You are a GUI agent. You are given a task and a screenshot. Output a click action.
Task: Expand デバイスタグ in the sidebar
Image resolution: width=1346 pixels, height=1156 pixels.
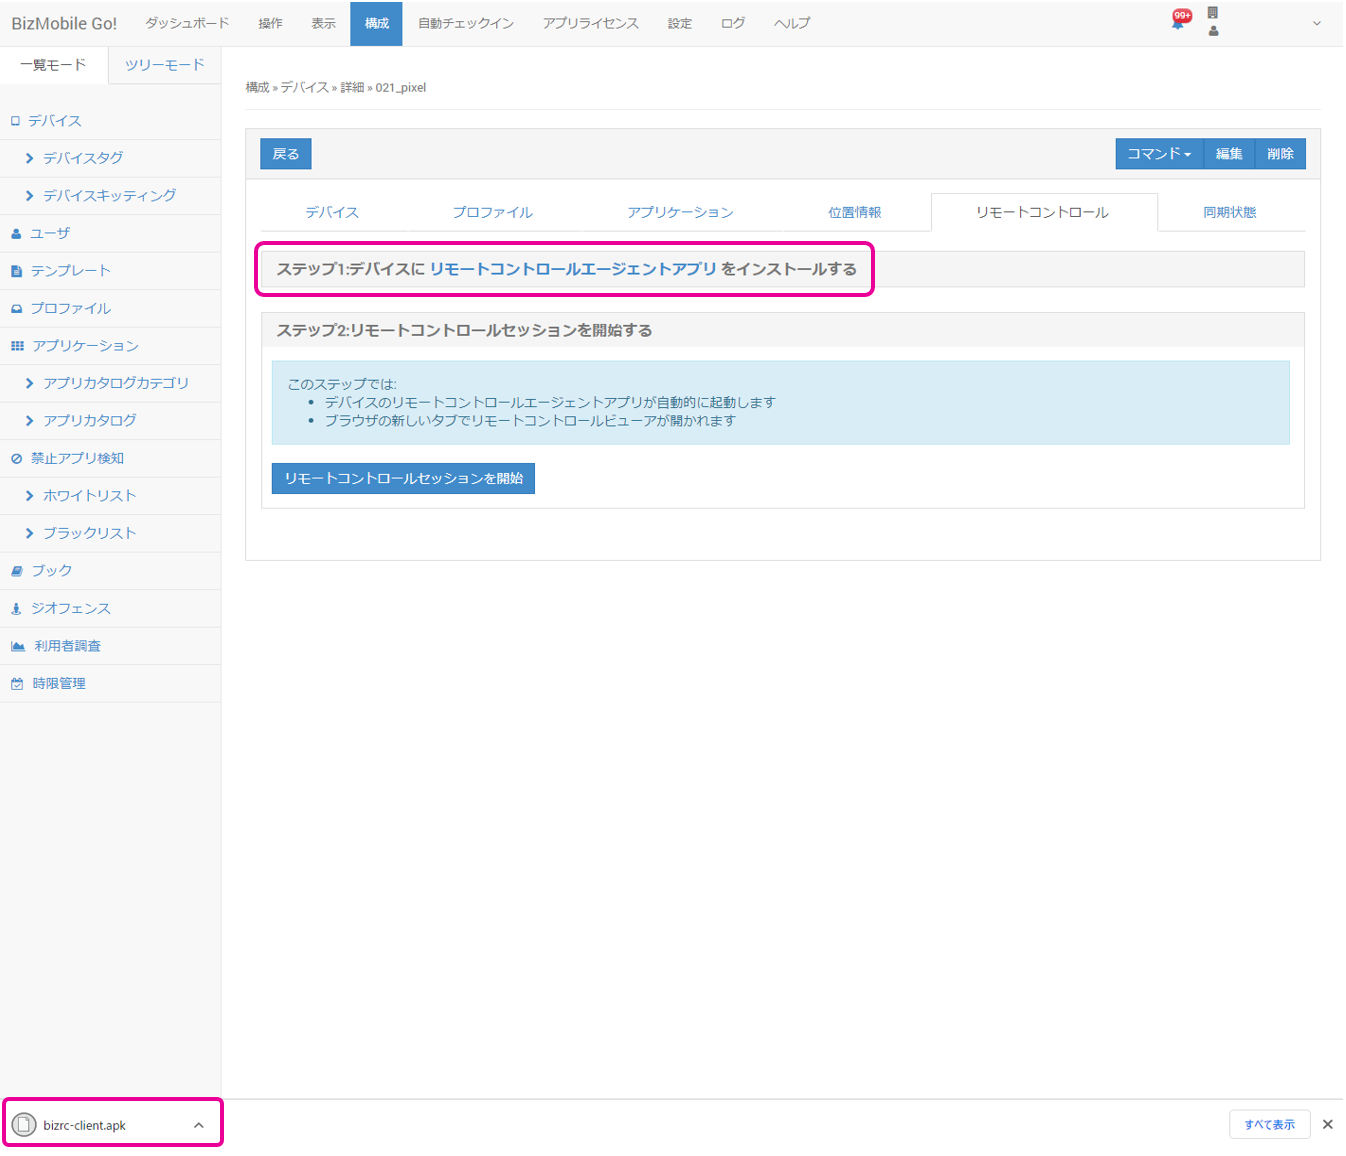coord(83,158)
